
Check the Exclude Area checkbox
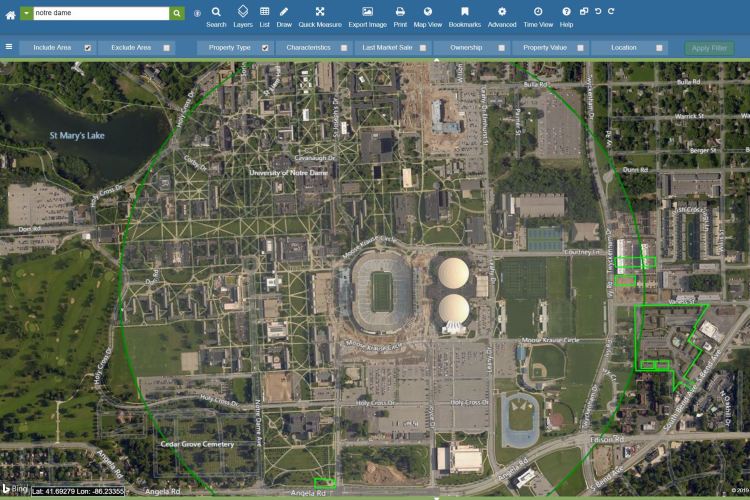(166, 48)
